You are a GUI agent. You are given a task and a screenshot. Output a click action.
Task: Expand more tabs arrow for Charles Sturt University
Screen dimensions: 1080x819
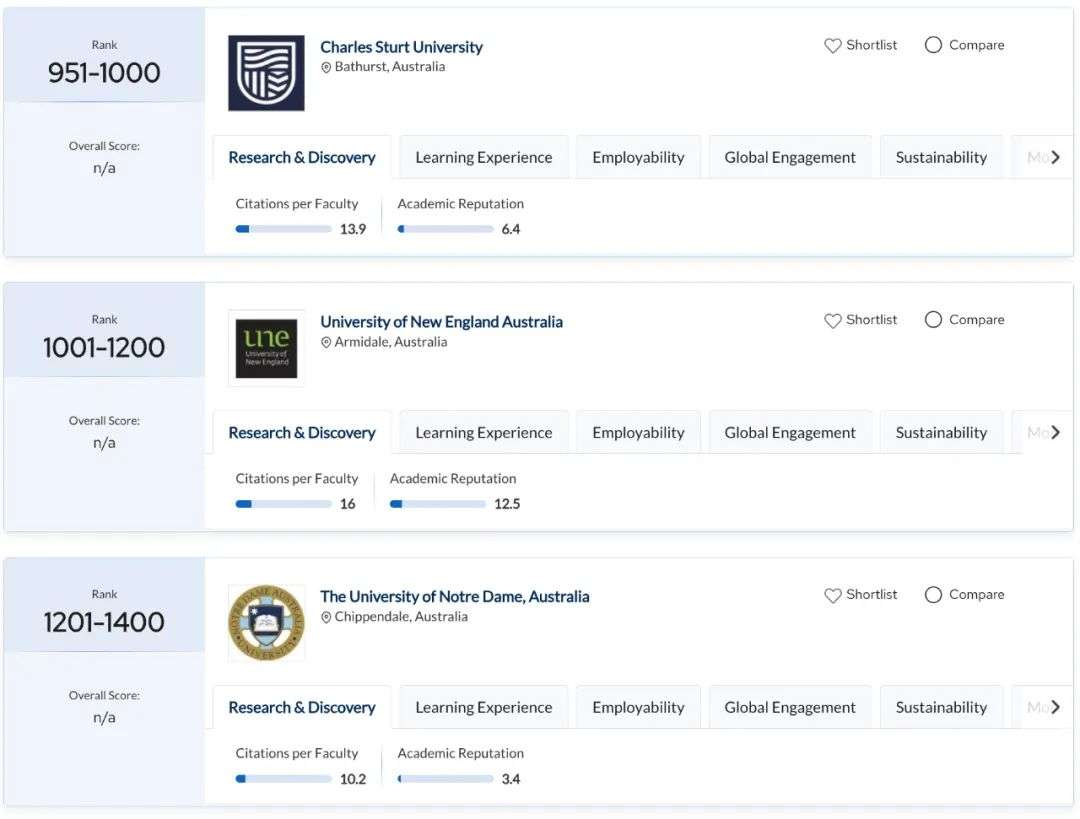[1055, 158]
